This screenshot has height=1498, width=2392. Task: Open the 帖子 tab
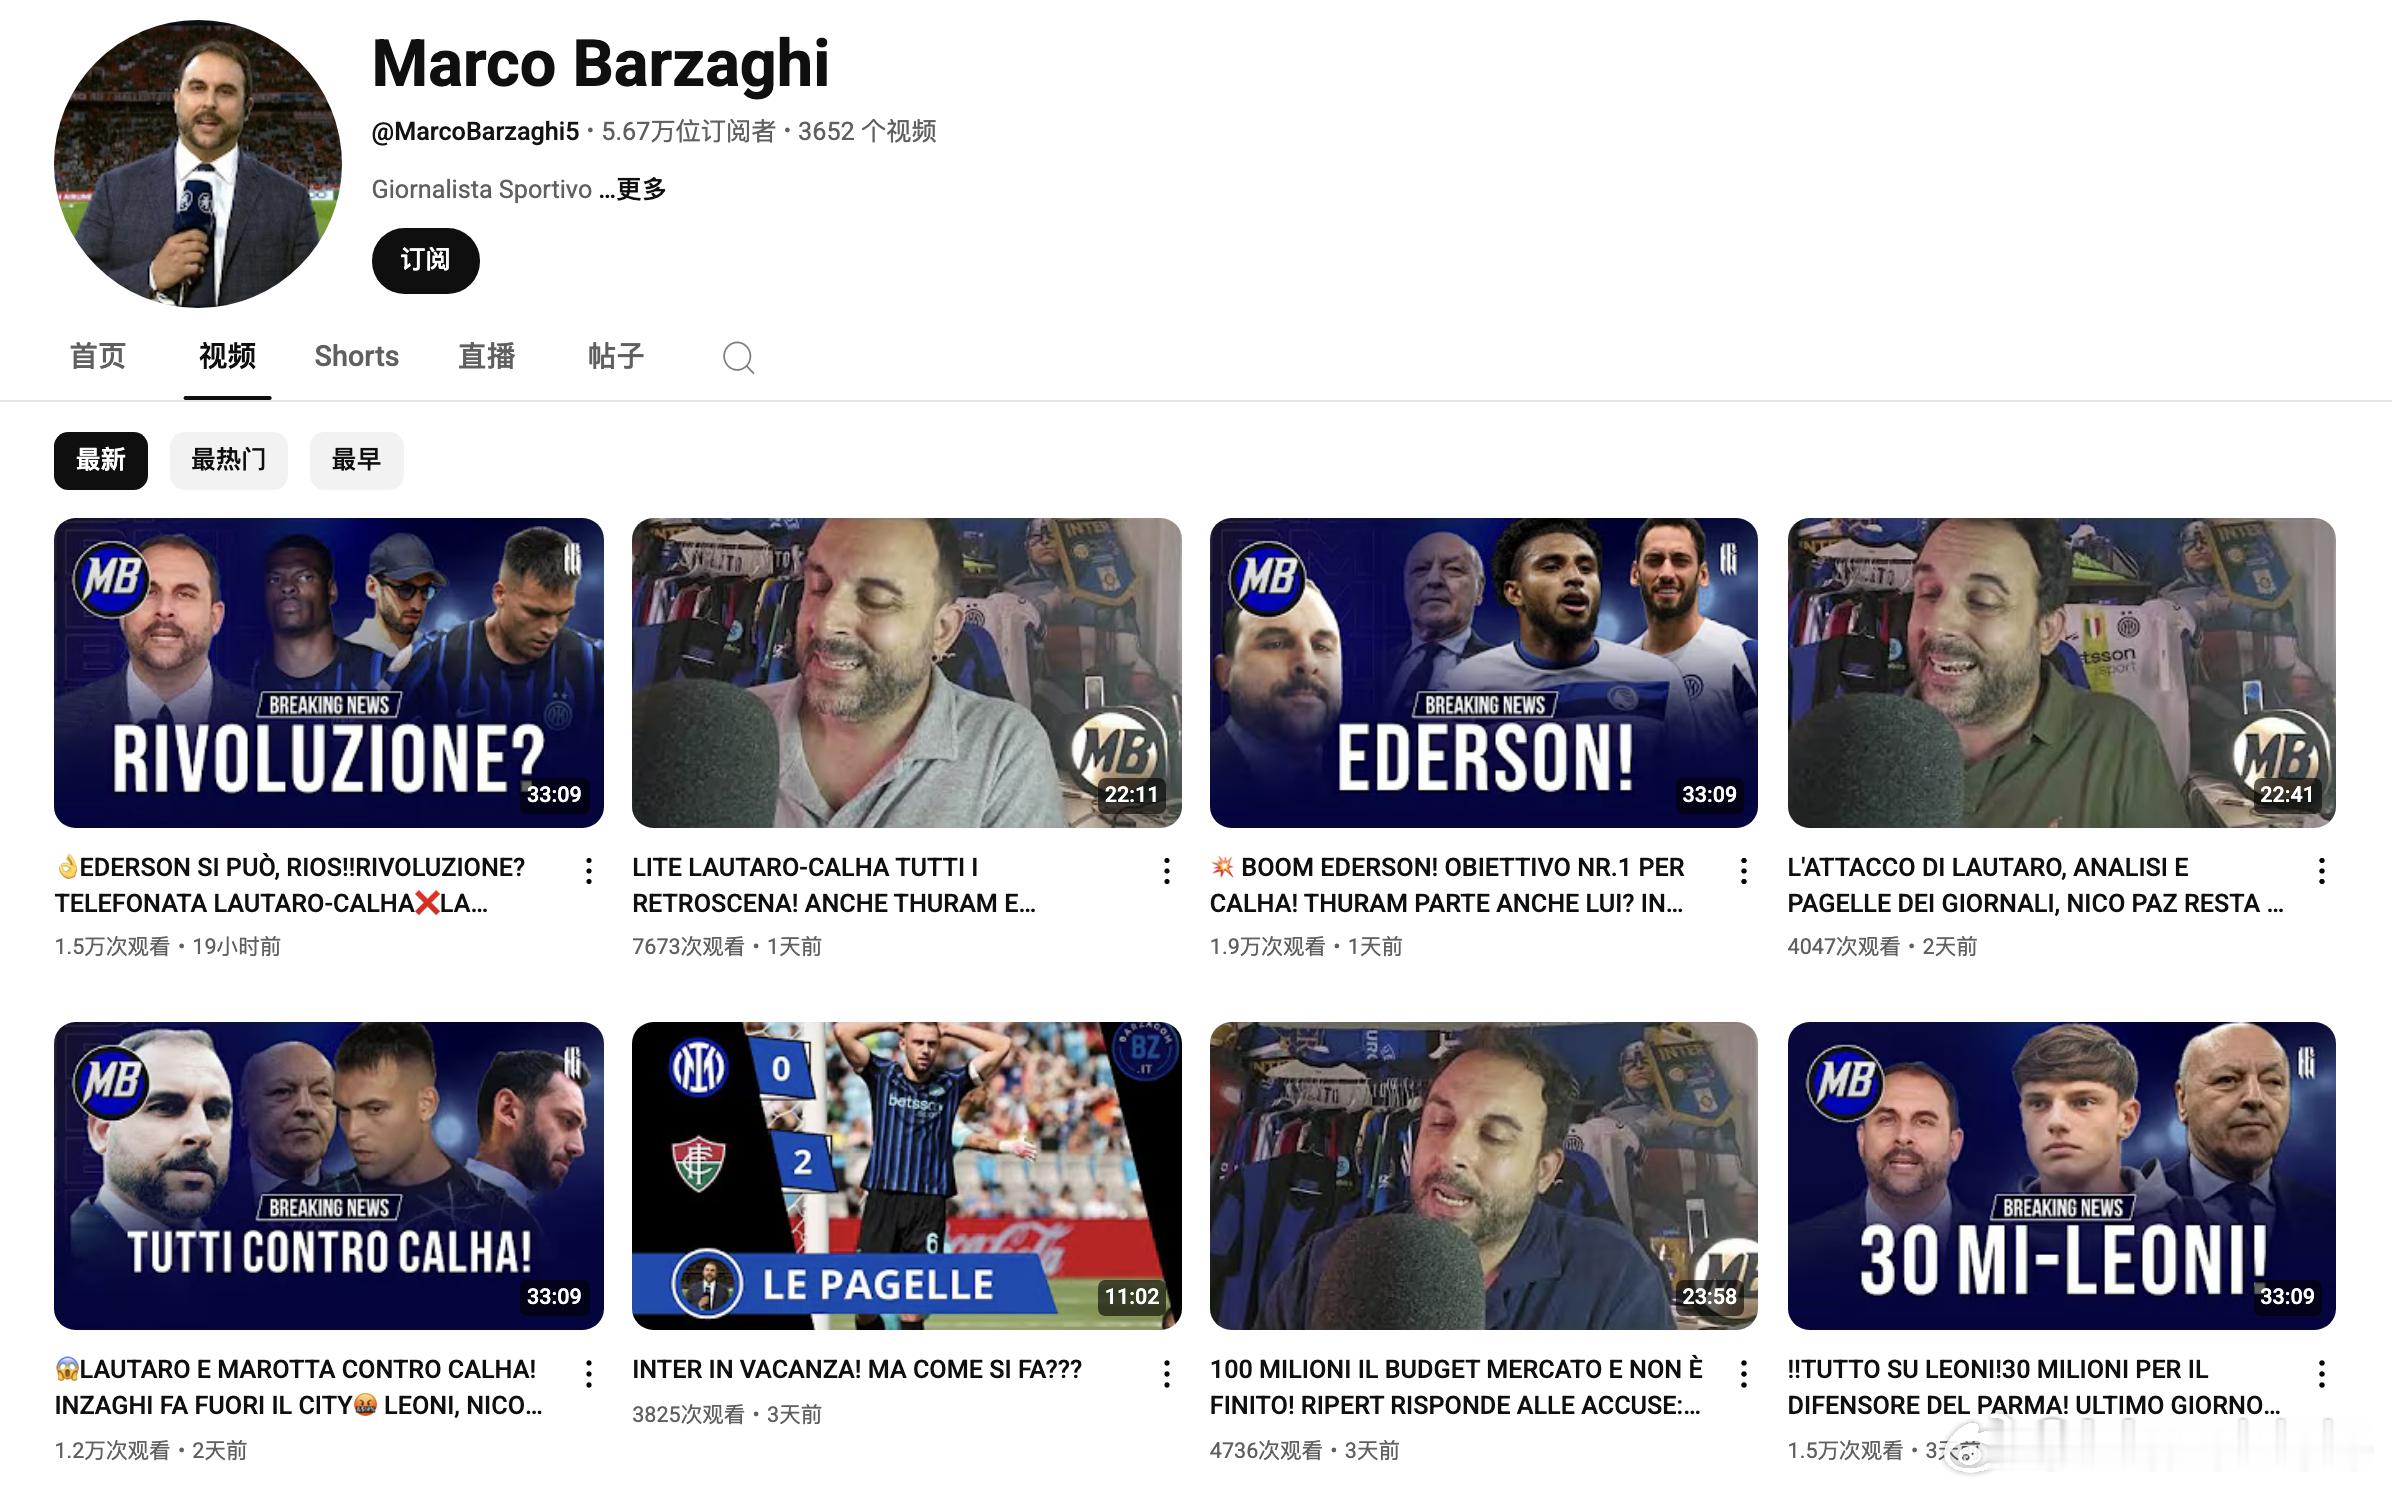[x=615, y=356]
